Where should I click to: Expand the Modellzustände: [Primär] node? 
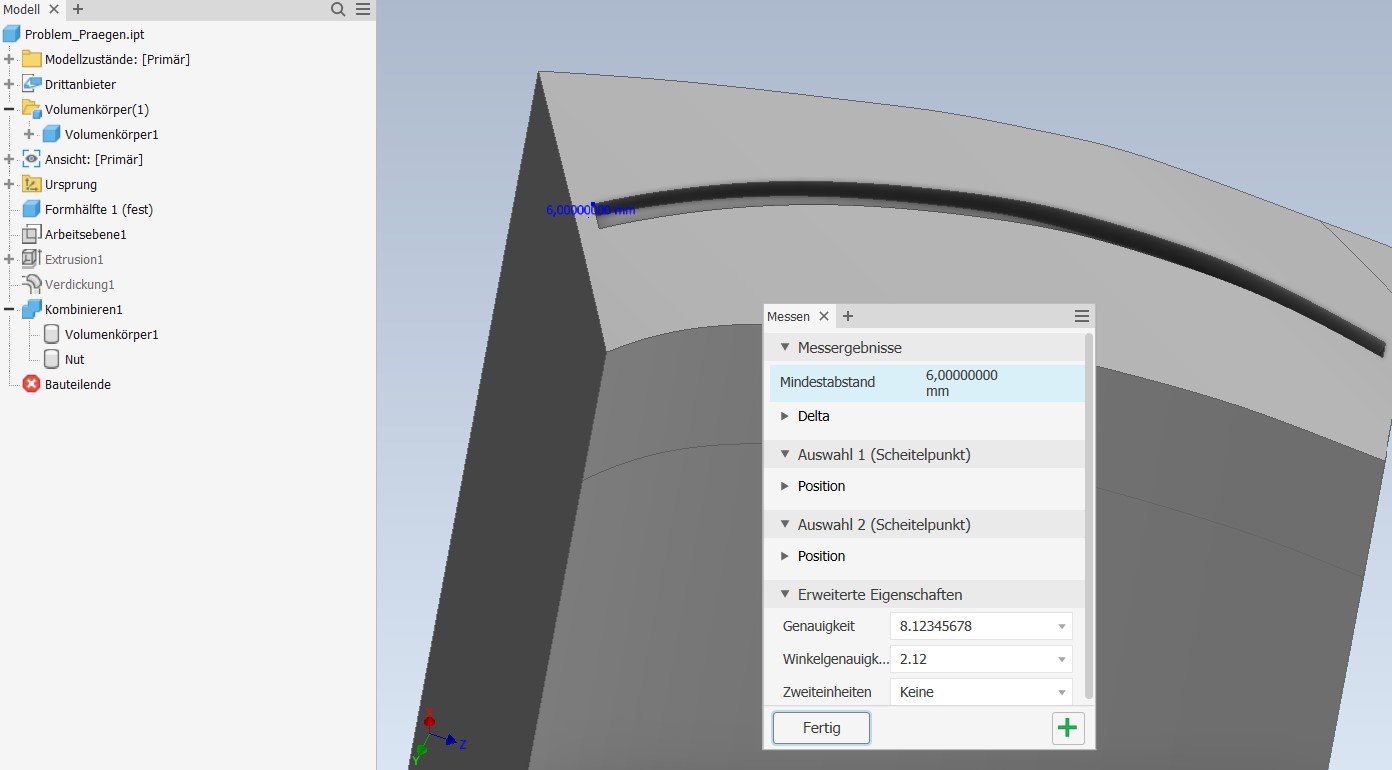pos(9,59)
